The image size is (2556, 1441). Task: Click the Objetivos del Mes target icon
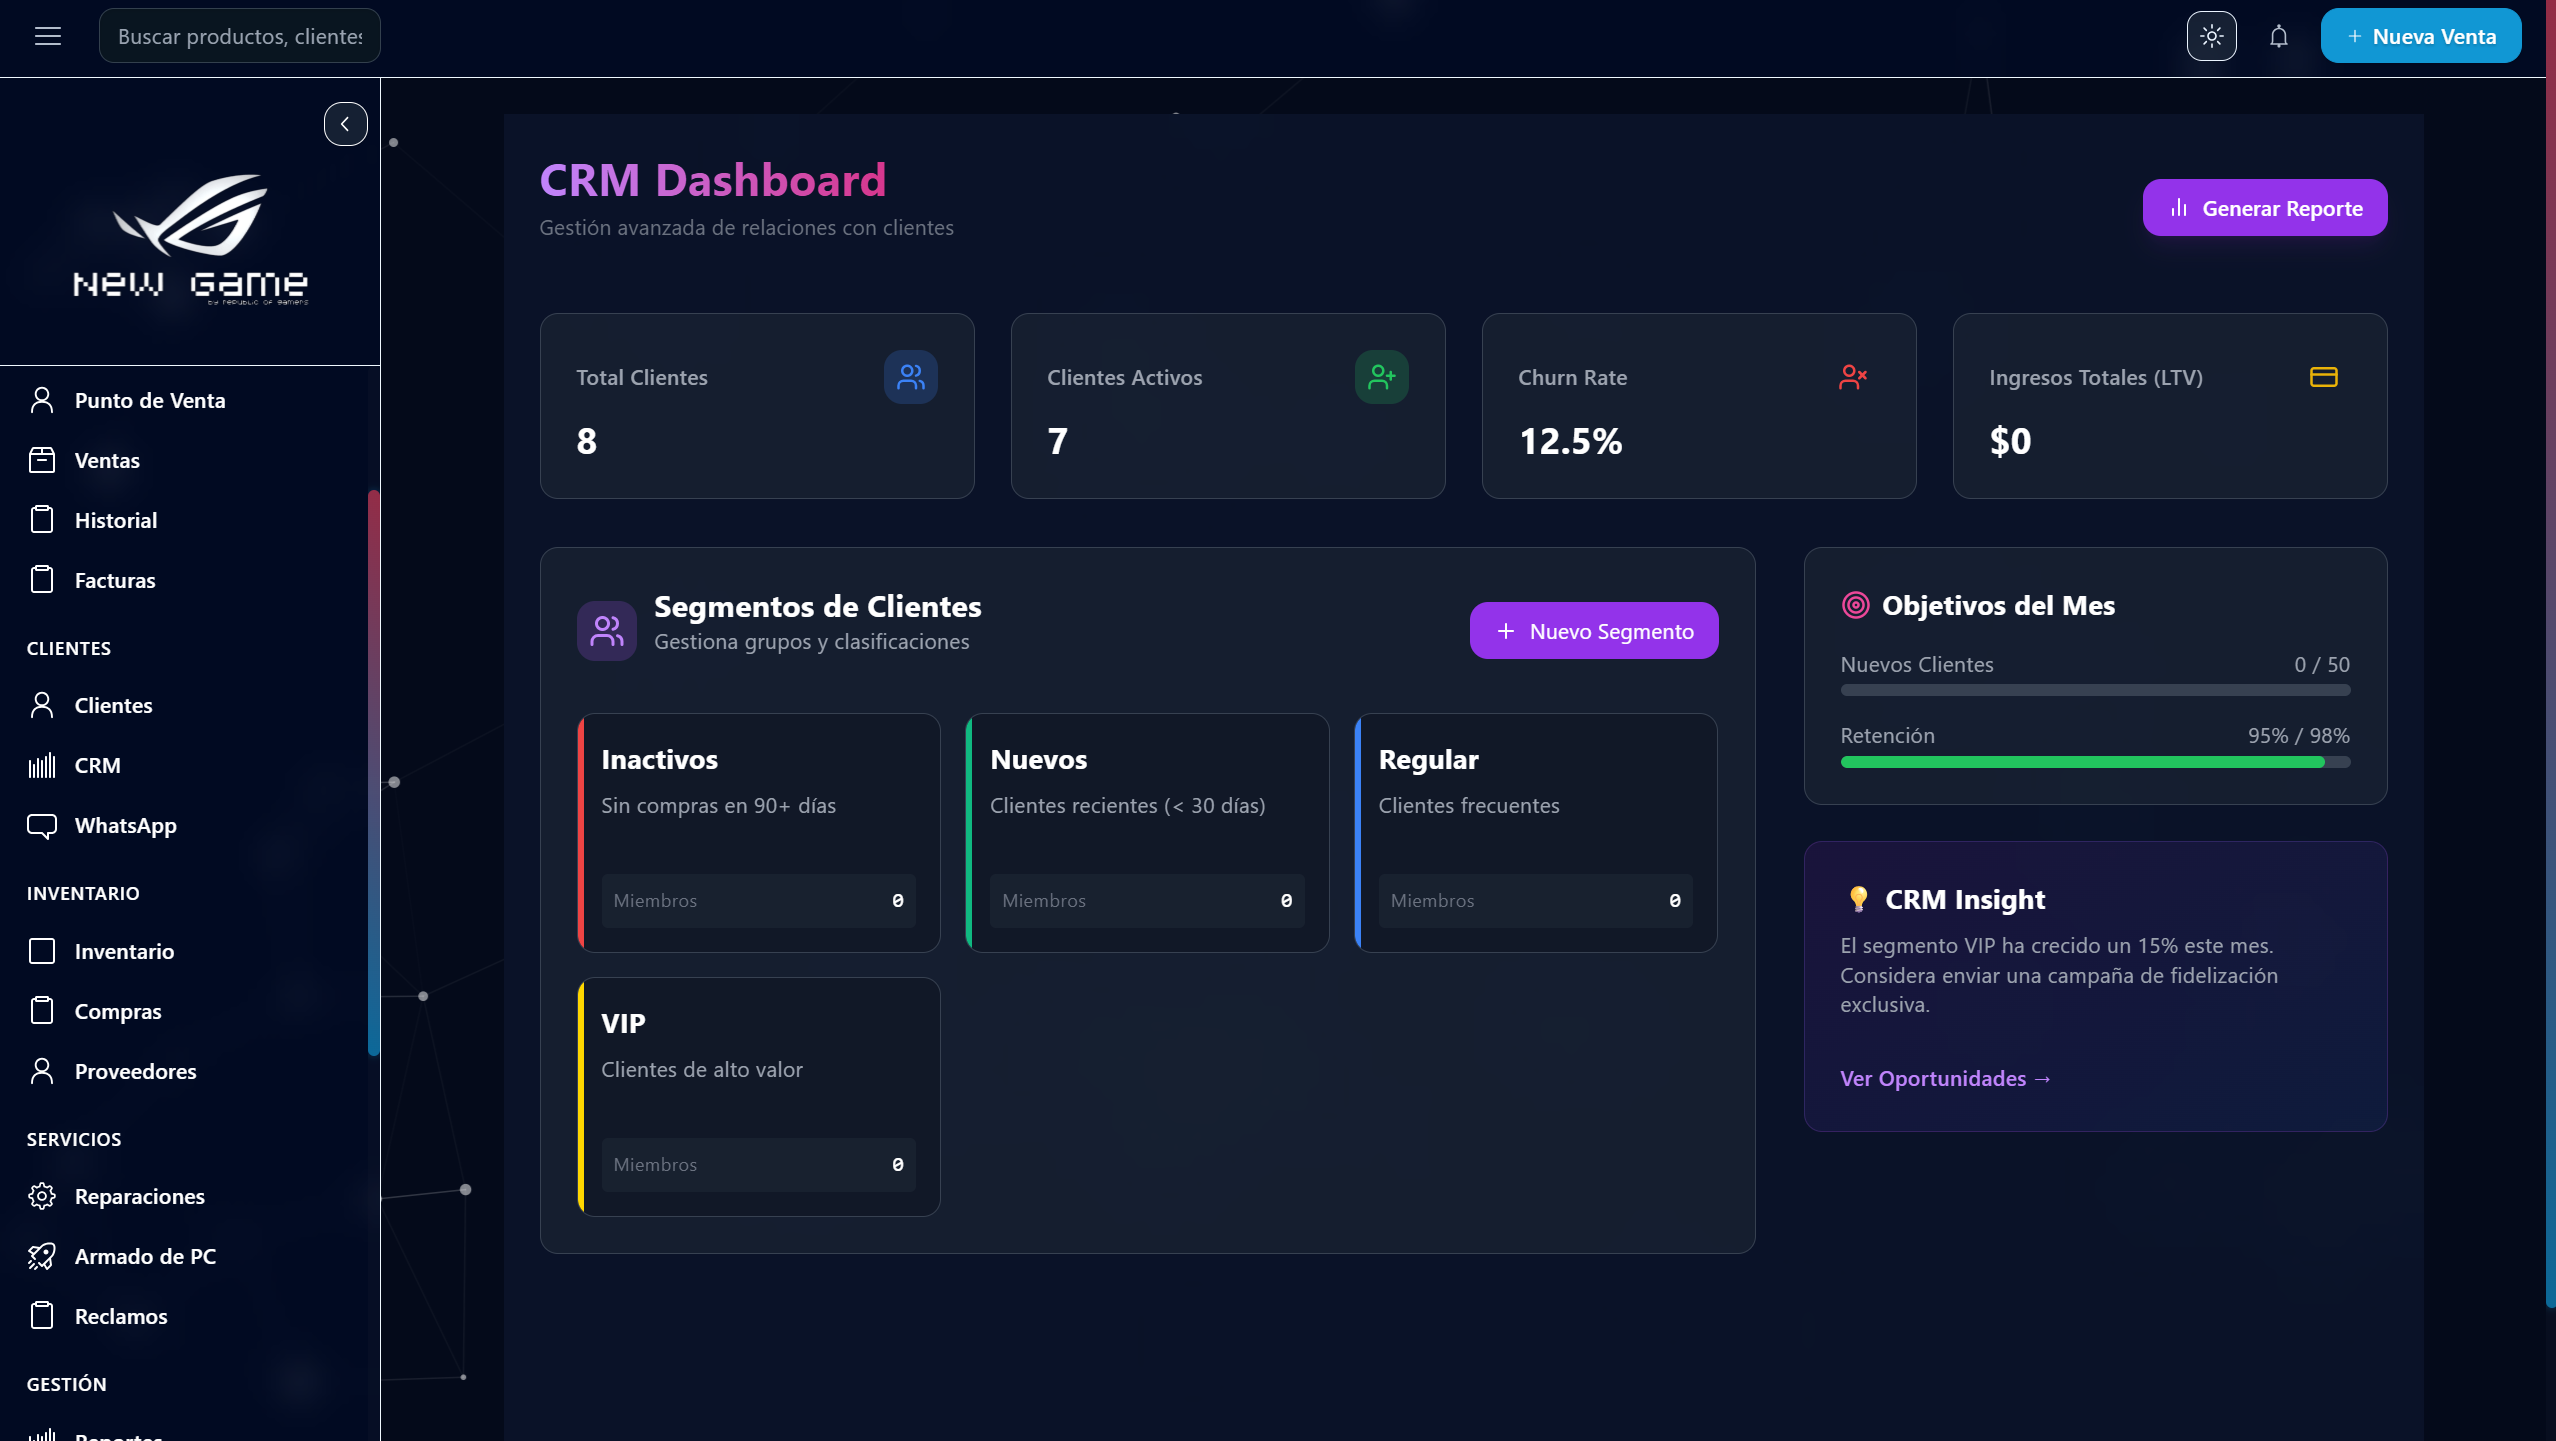coord(1855,605)
